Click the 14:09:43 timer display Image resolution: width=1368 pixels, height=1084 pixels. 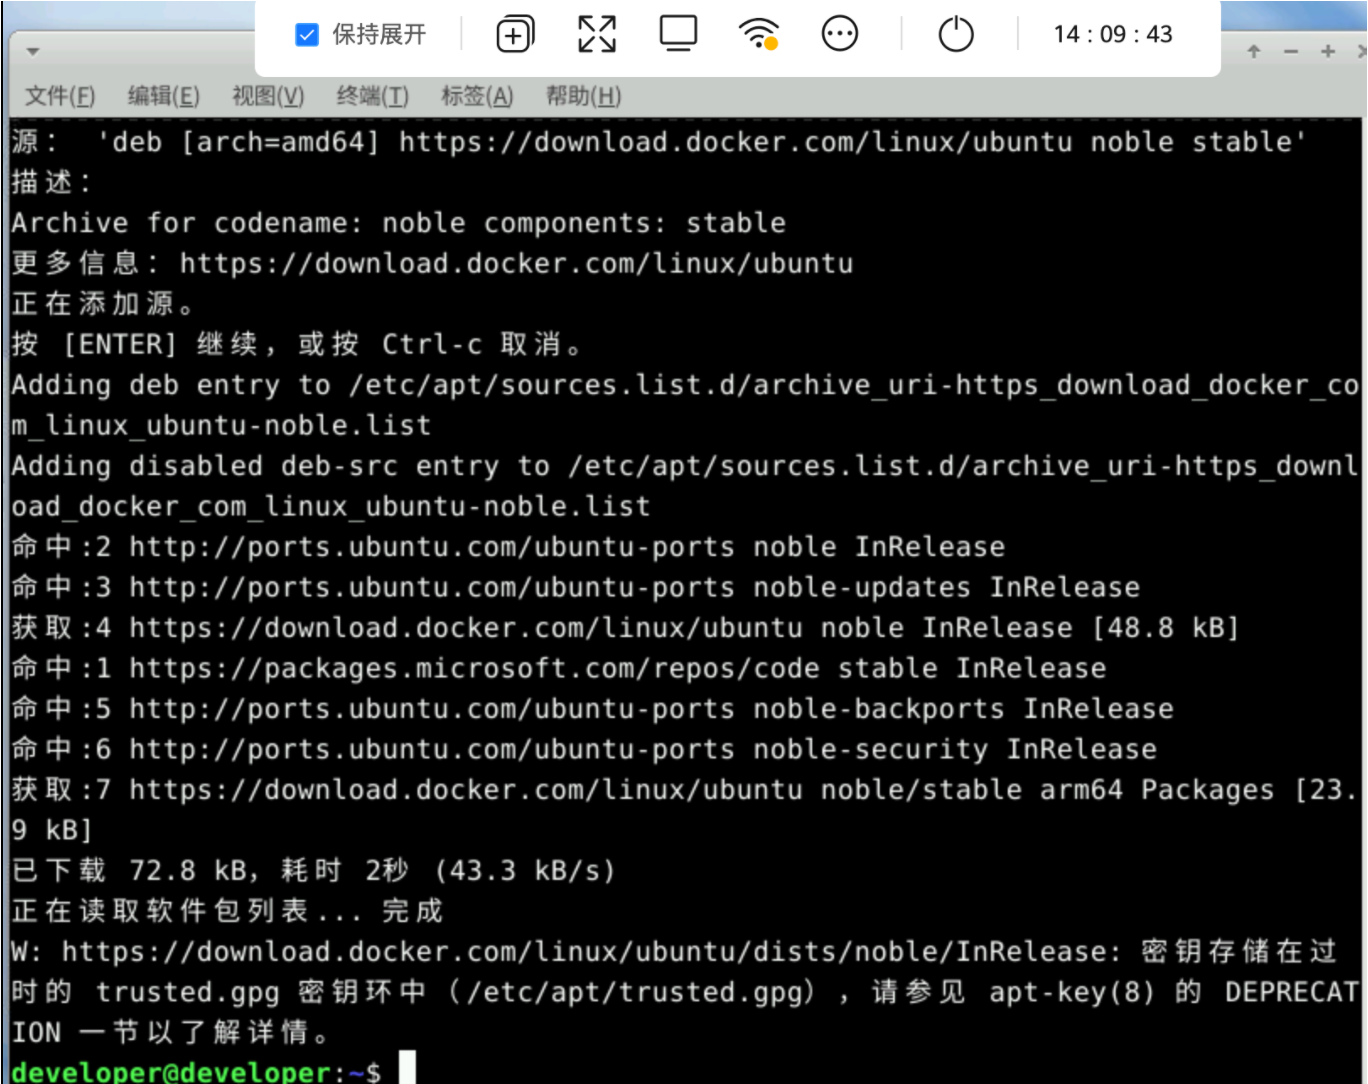point(1112,34)
